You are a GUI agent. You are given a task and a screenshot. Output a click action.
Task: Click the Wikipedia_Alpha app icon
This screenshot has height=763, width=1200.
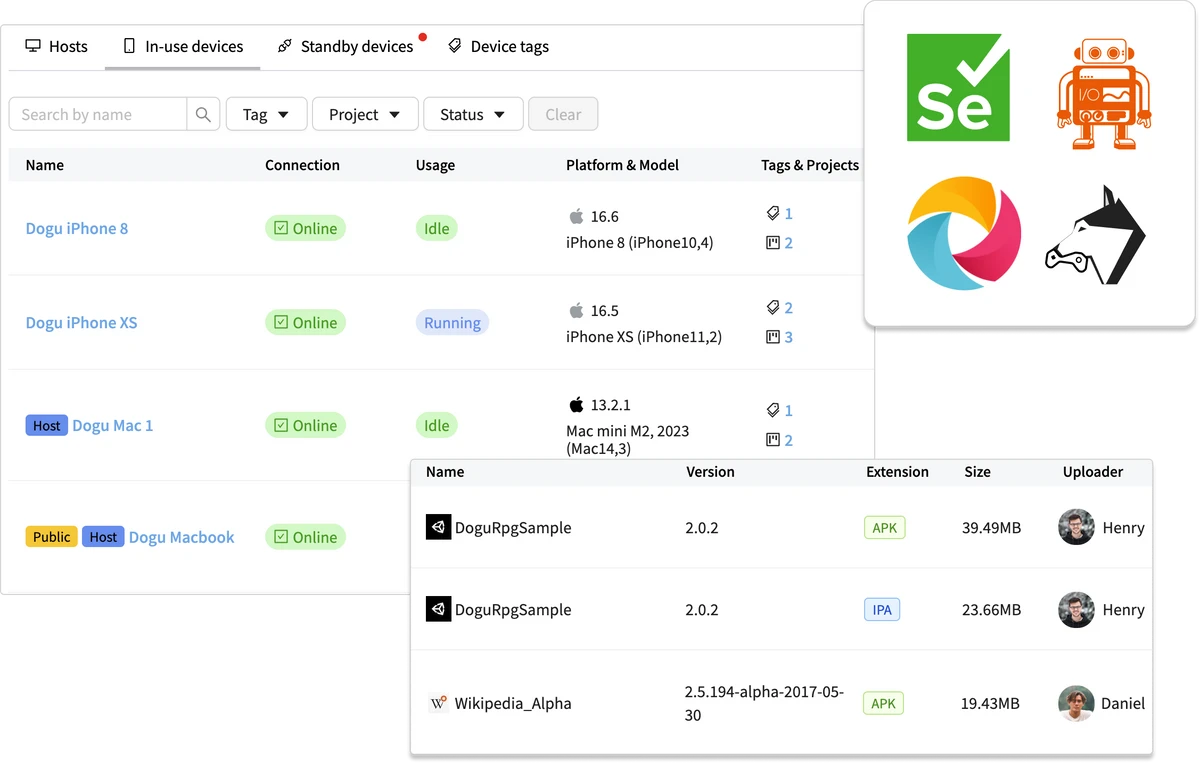(438, 703)
